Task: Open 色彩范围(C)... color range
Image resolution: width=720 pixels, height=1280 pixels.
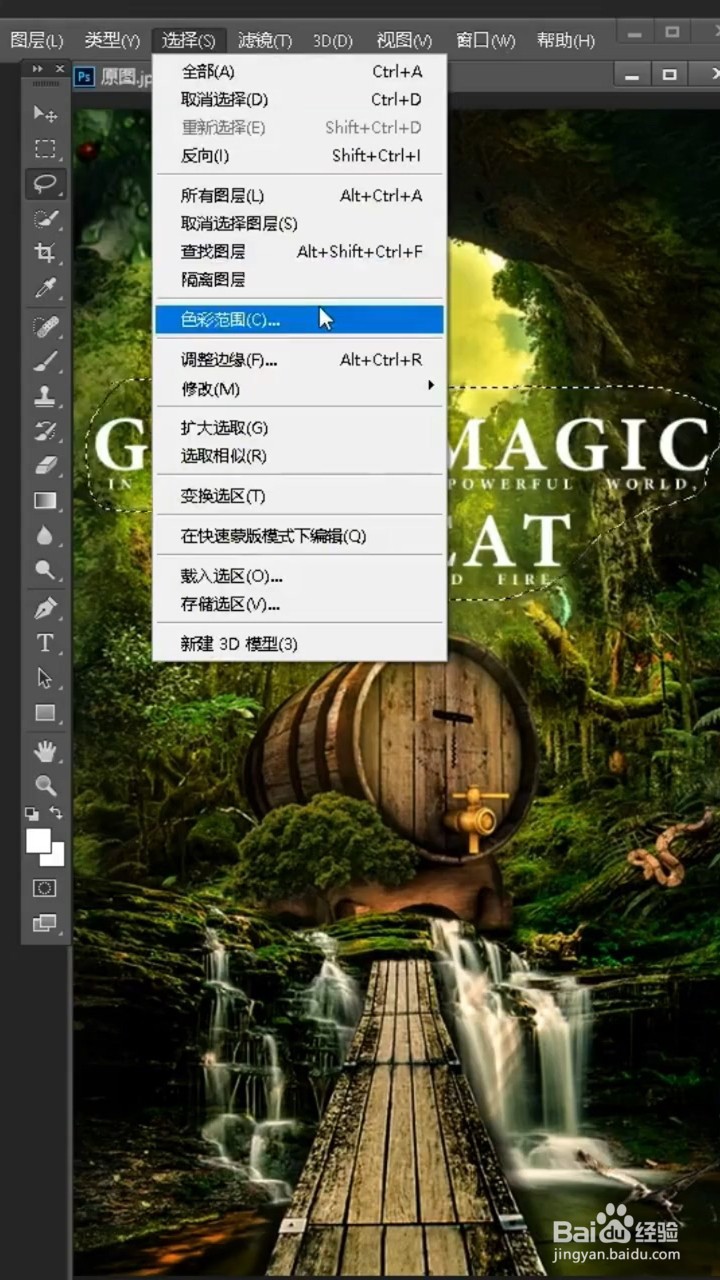Action: pos(299,320)
